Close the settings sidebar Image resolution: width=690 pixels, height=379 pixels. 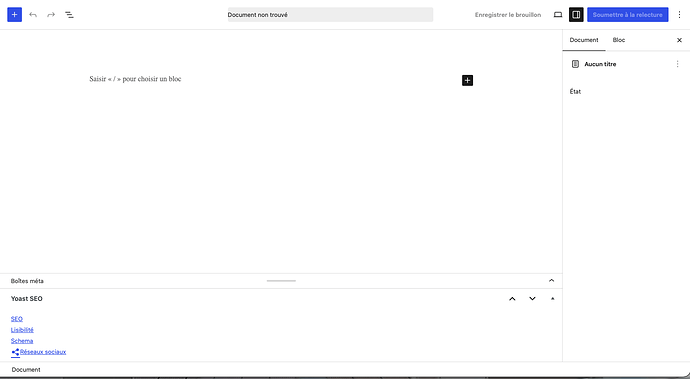coord(679,40)
